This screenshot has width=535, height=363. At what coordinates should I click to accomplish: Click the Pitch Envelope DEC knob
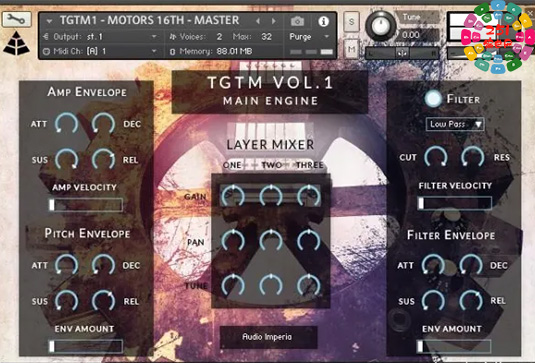tap(103, 264)
